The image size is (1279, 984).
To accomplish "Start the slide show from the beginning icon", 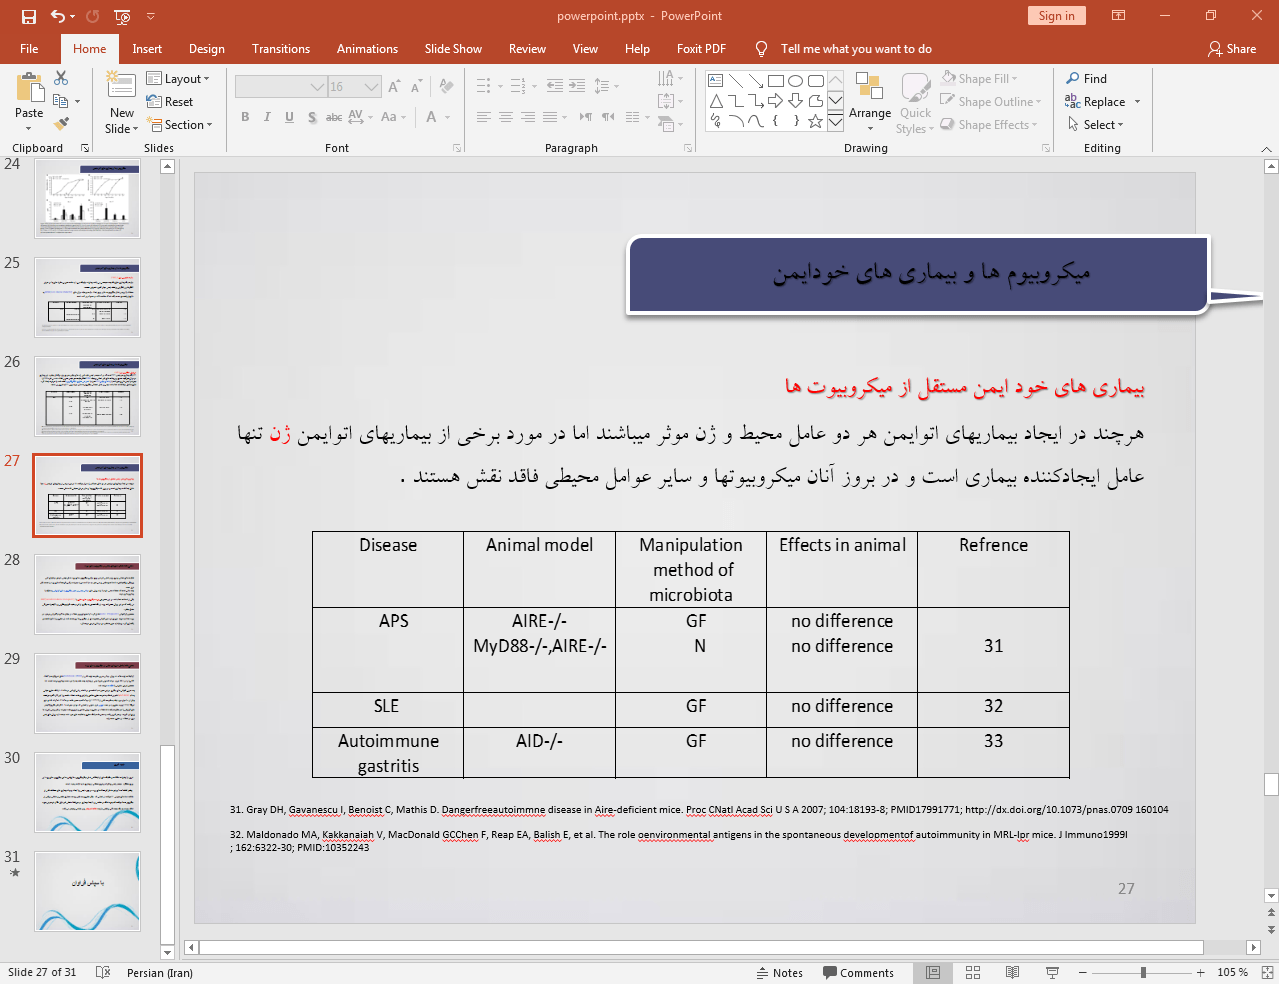I will click(122, 16).
